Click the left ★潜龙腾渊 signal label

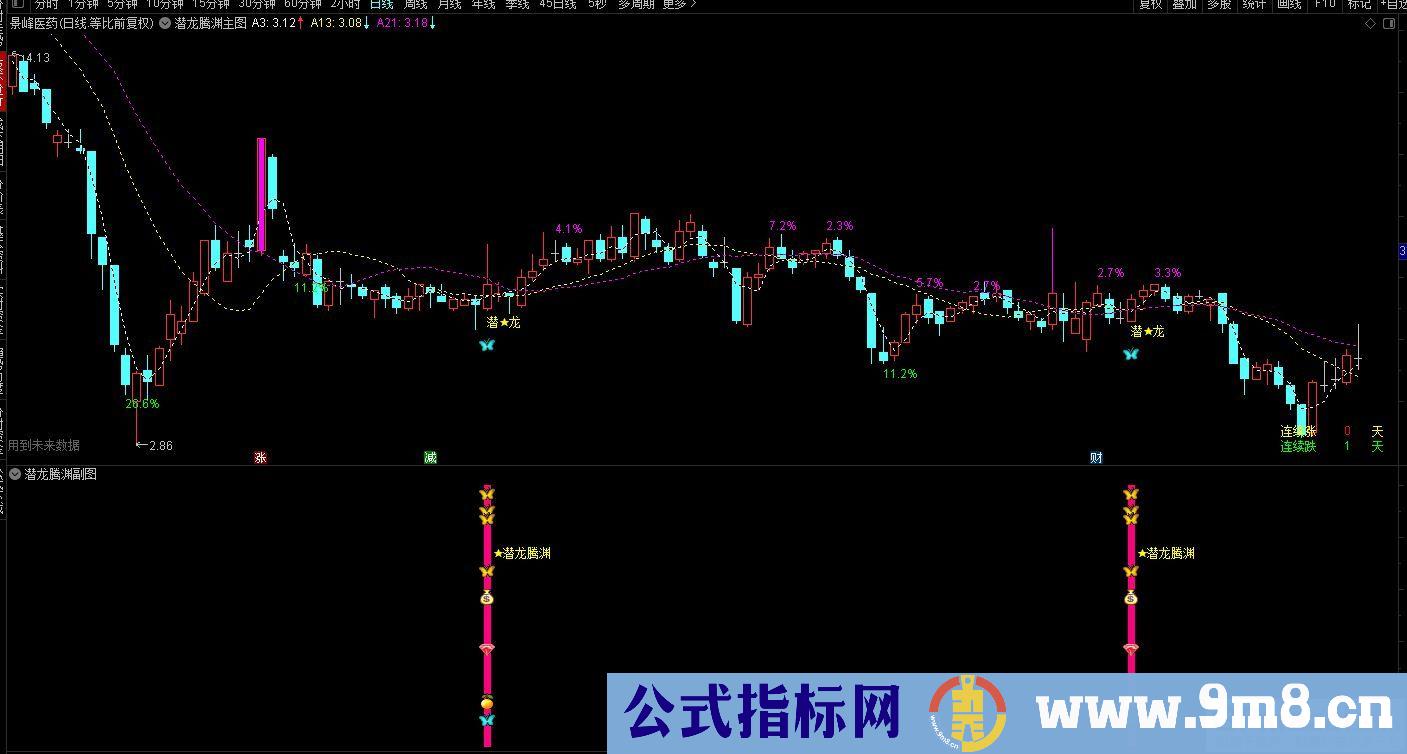(x=522, y=553)
